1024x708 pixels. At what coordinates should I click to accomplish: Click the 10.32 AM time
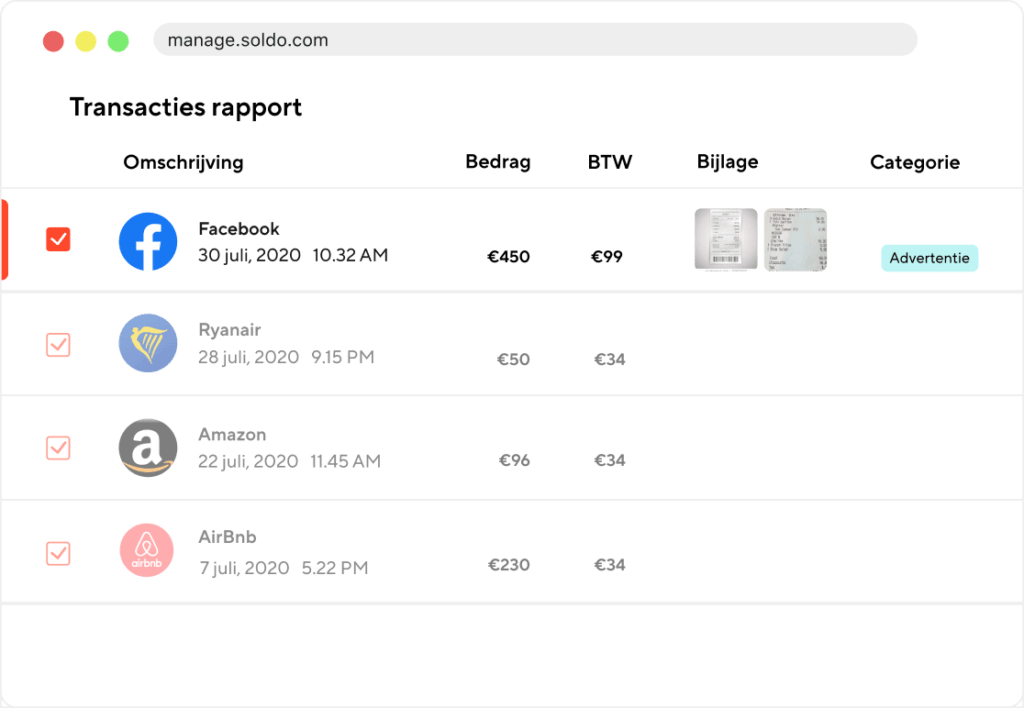pyautogui.click(x=350, y=255)
